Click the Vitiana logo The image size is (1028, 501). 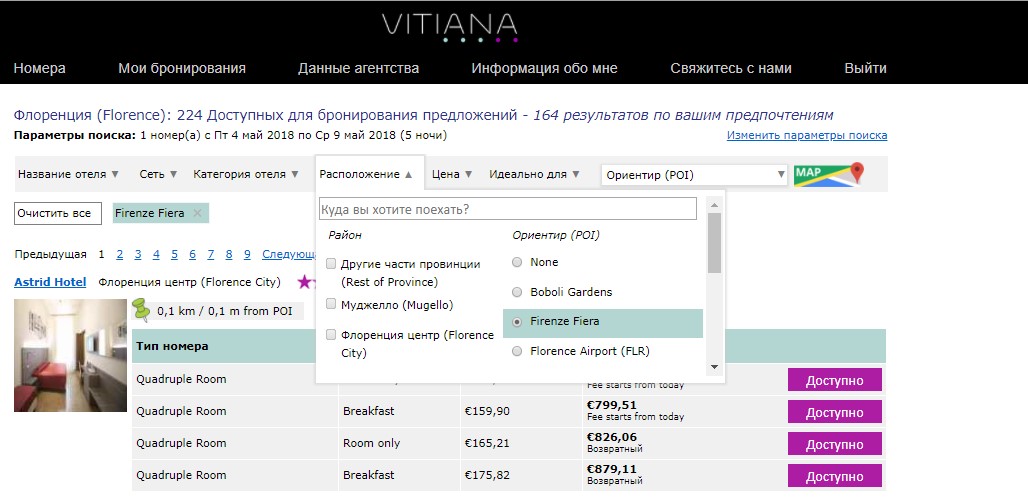click(448, 27)
